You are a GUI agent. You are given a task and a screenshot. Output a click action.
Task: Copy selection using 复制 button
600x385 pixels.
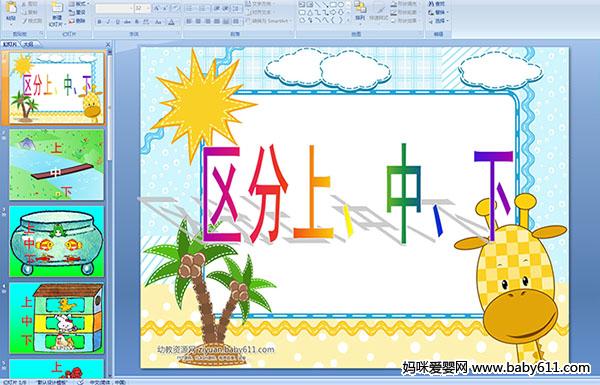(30, 13)
